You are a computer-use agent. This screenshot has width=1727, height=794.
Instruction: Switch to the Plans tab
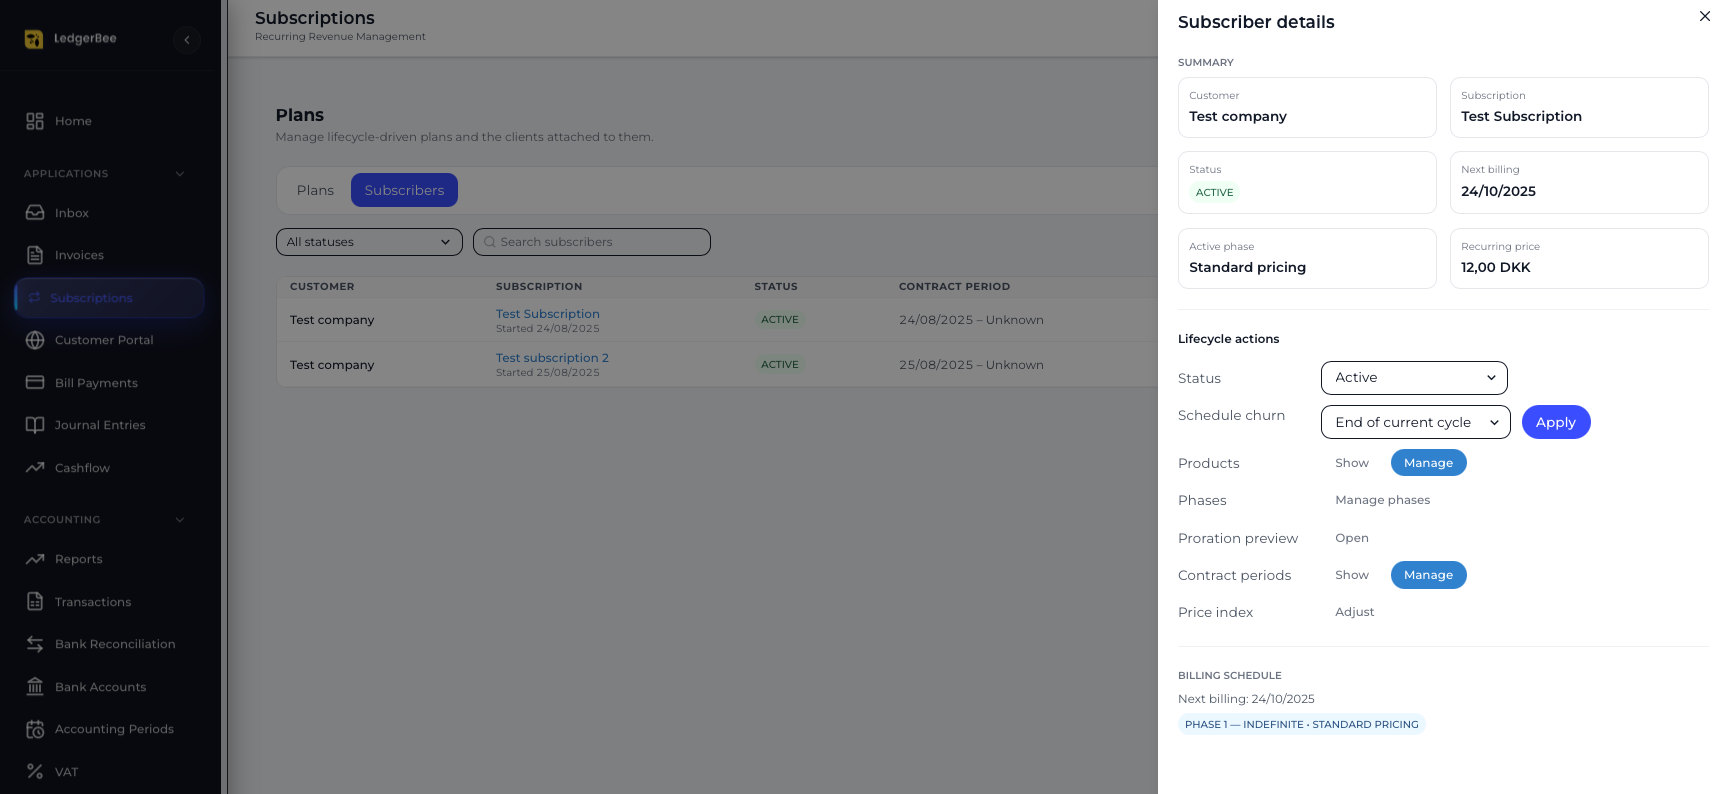pyautogui.click(x=315, y=190)
